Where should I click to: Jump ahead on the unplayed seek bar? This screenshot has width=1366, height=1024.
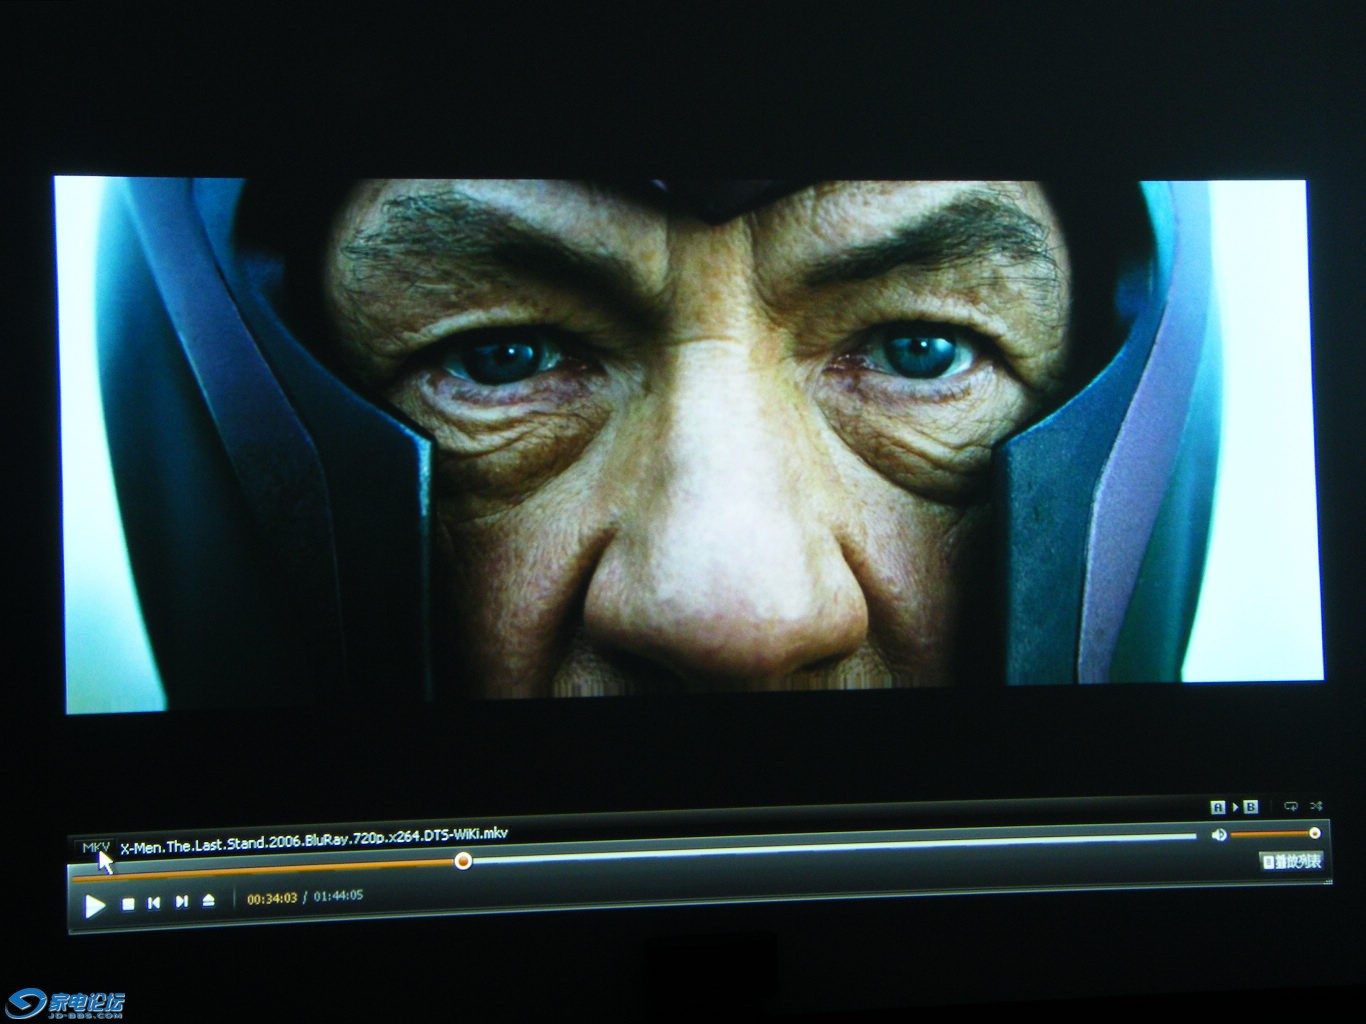(833, 847)
